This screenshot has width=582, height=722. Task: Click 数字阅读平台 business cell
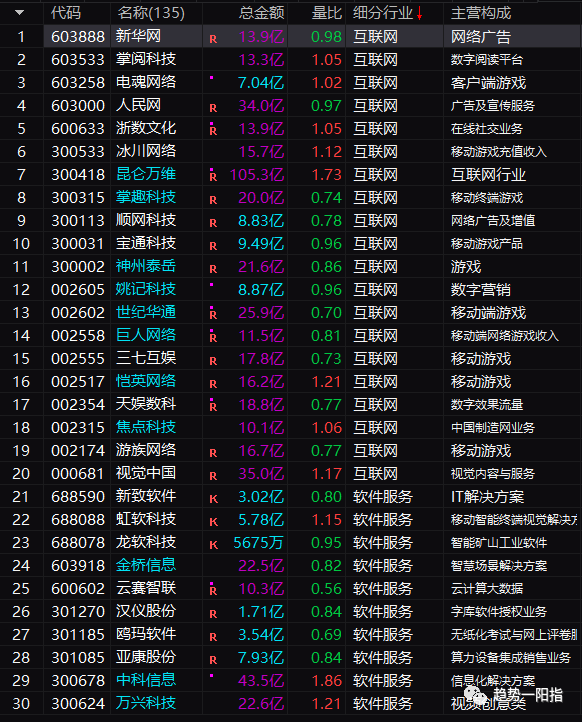pyautogui.click(x=487, y=59)
